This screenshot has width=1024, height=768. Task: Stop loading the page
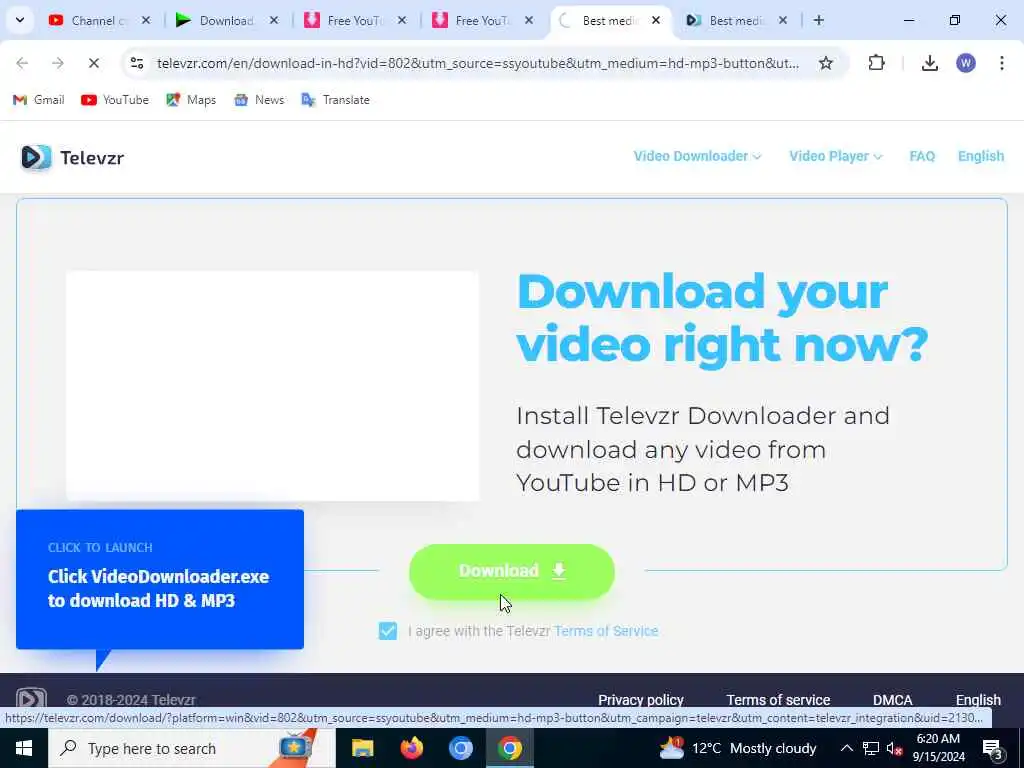pos(93,63)
